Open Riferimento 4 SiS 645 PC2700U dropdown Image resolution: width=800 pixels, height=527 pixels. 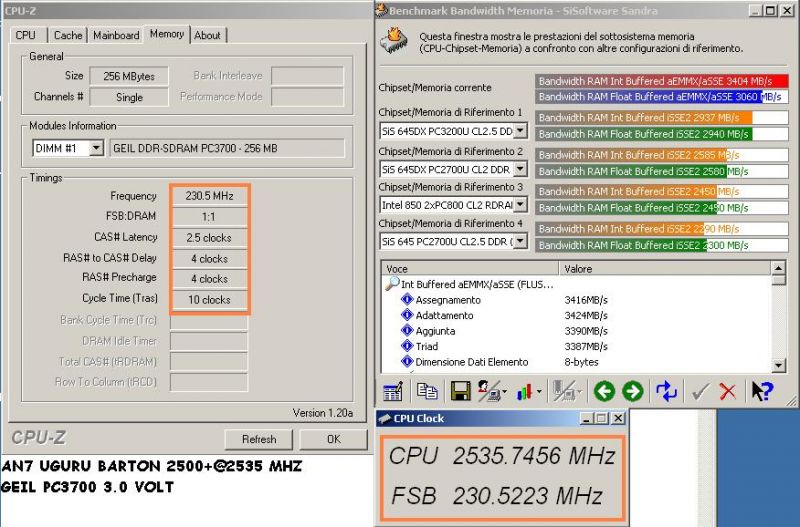coord(520,241)
